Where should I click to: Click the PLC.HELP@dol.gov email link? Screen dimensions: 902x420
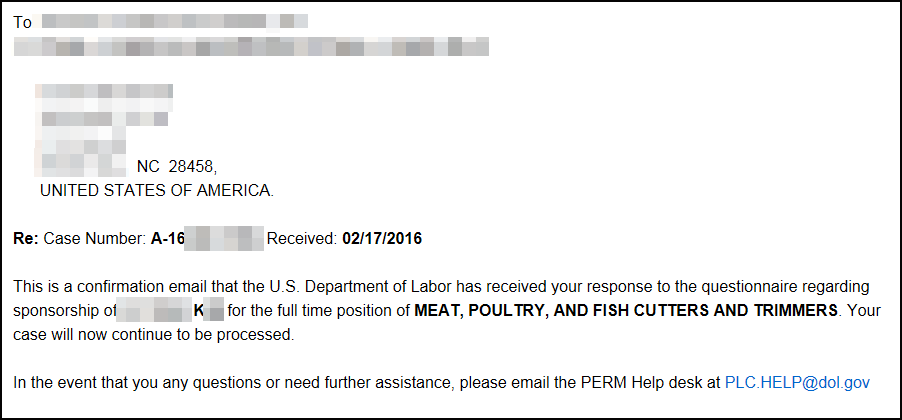pos(796,382)
